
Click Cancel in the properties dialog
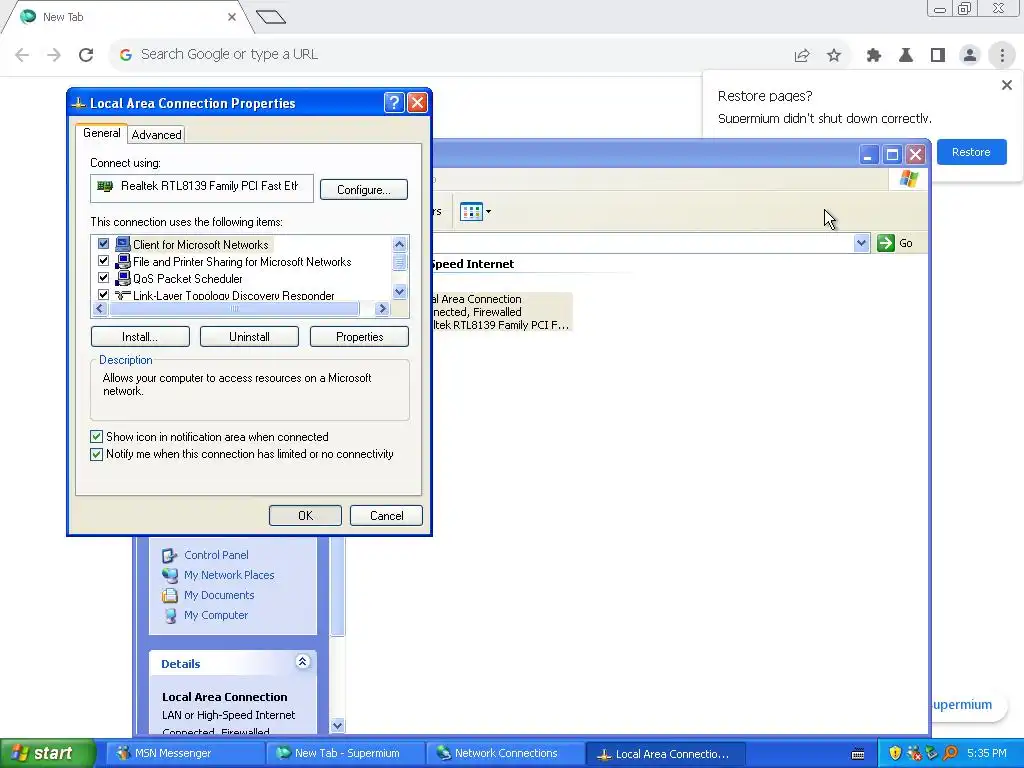pos(386,516)
